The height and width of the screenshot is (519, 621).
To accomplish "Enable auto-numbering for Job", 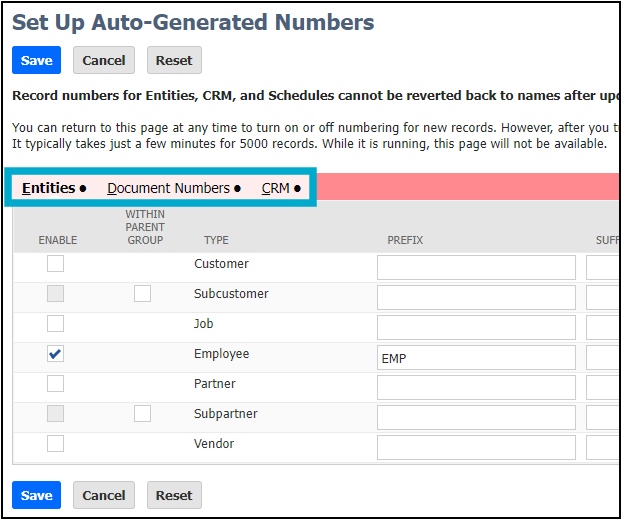I will [56, 324].
